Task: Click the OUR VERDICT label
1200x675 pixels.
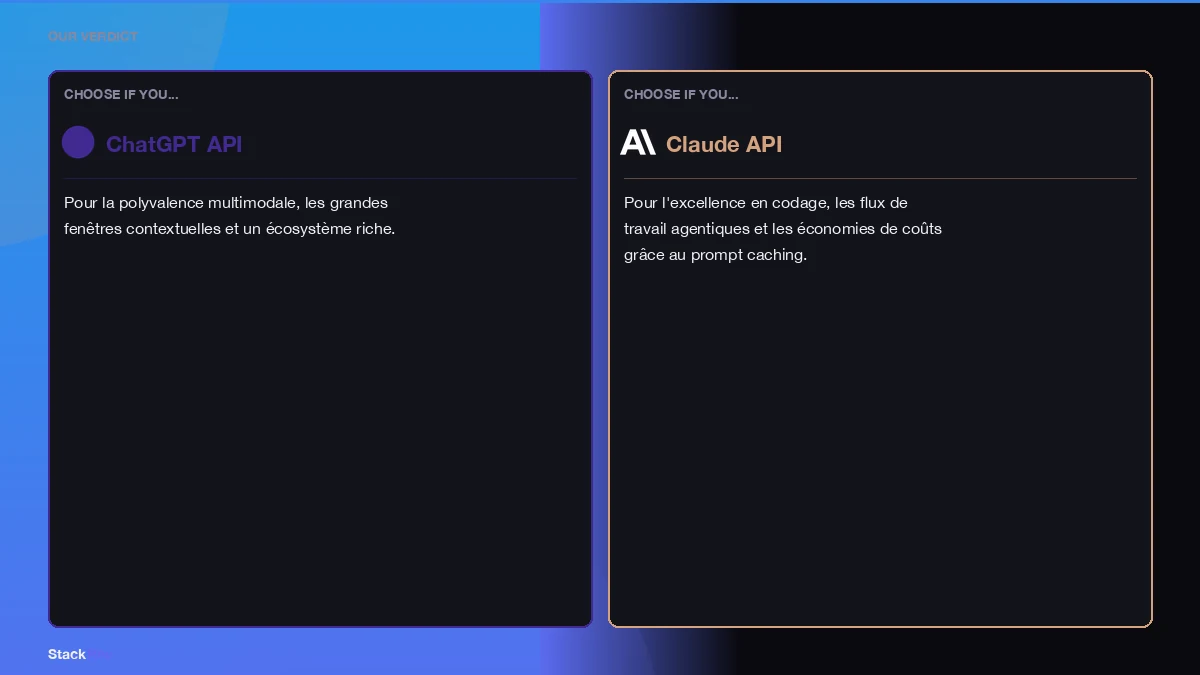Action: point(92,36)
